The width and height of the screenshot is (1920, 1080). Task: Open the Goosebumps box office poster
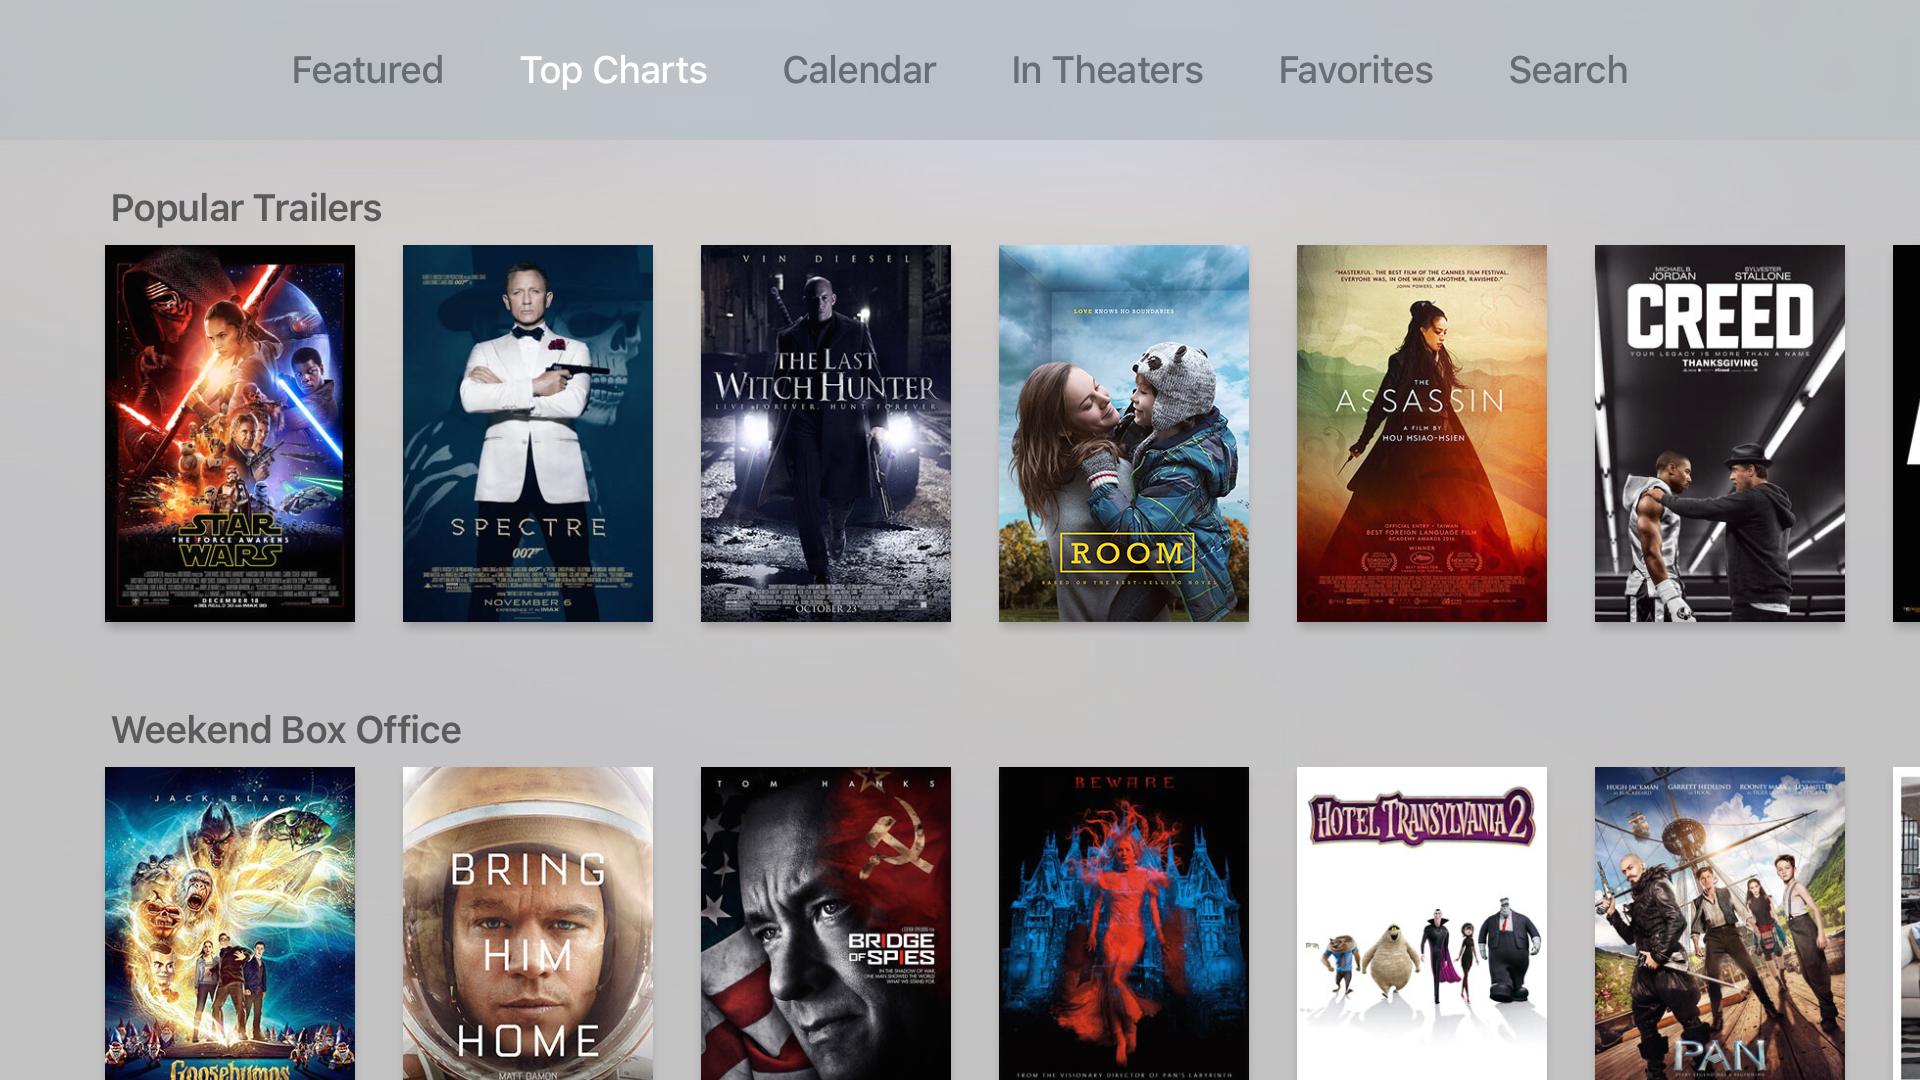tap(230, 923)
